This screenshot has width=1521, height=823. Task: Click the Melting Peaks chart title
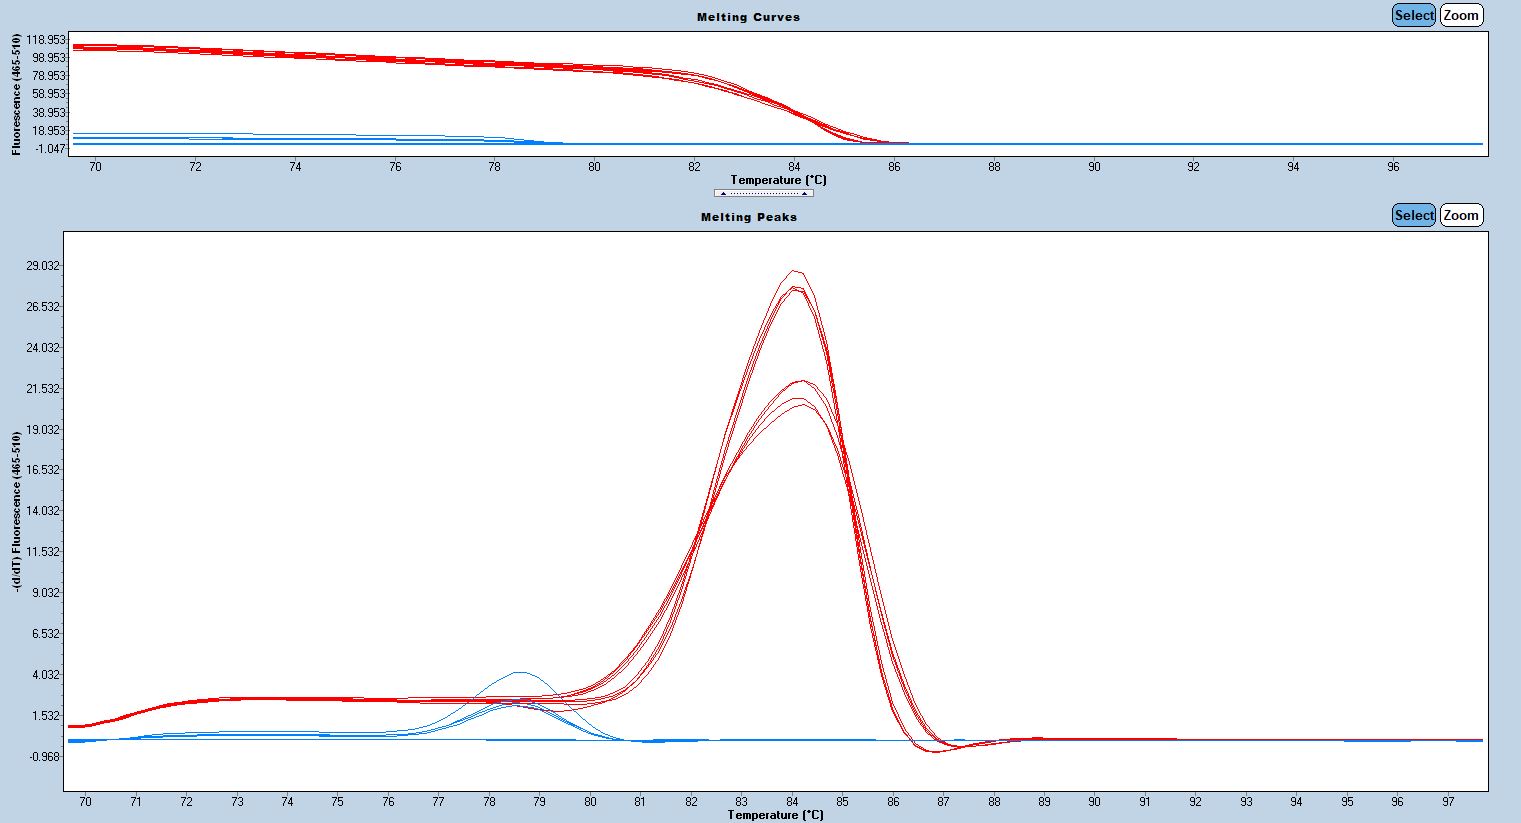(x=748, y=217)
